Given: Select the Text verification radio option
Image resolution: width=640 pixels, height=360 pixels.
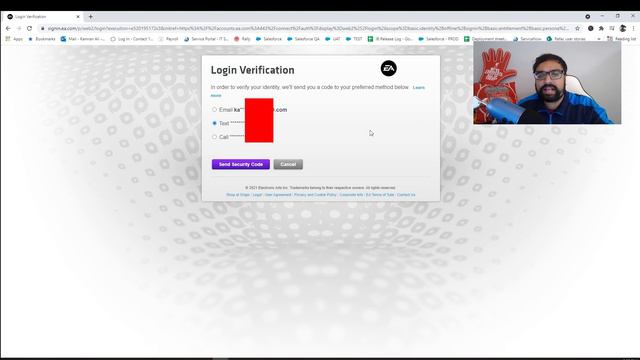Looking at the screenshot, I should coord(214,123).
